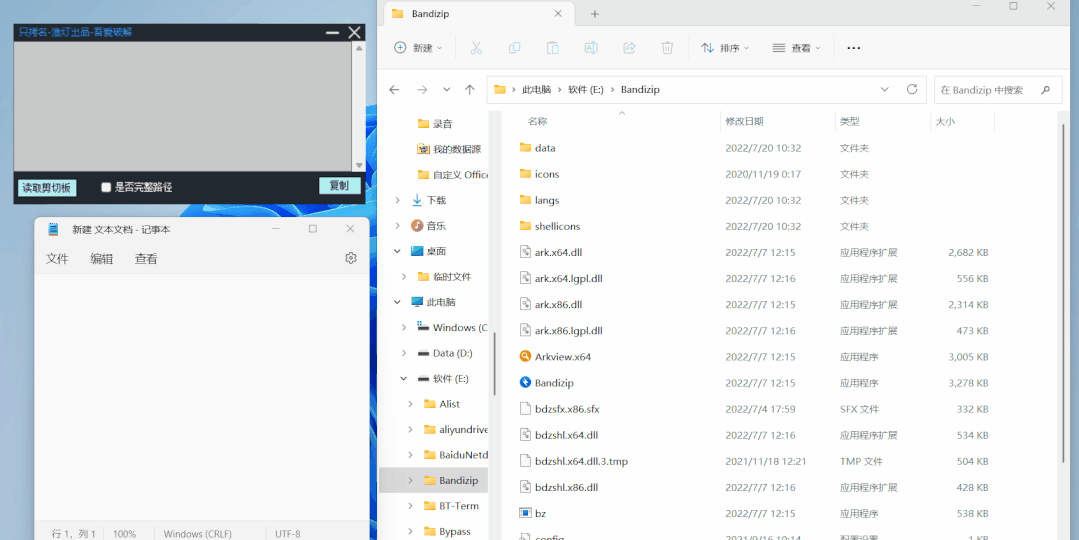Screen dimensions: 1079x540
Task: Open Notepad View menu (查看)
Action: click(x=146, y=259)
